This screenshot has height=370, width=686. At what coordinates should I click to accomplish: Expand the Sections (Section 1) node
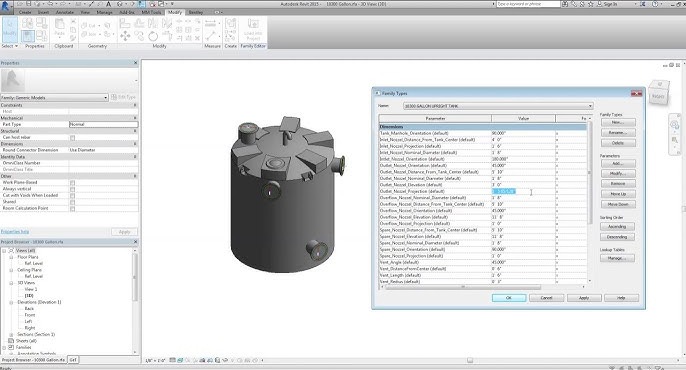11,335
